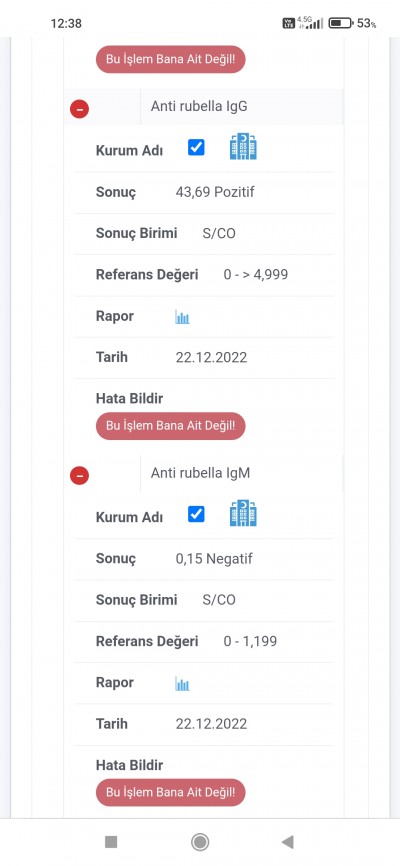Open hospital building icon for Anti rubella IgG
400x866 pixels.
[x=243, y=147]
